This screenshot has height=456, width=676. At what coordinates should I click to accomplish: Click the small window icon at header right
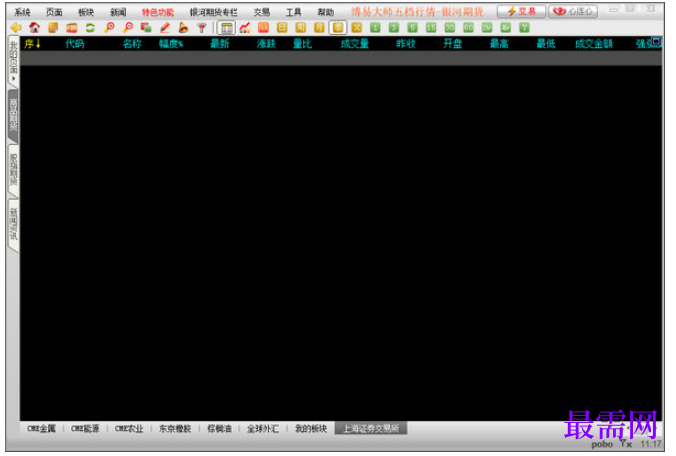point(656,41)
